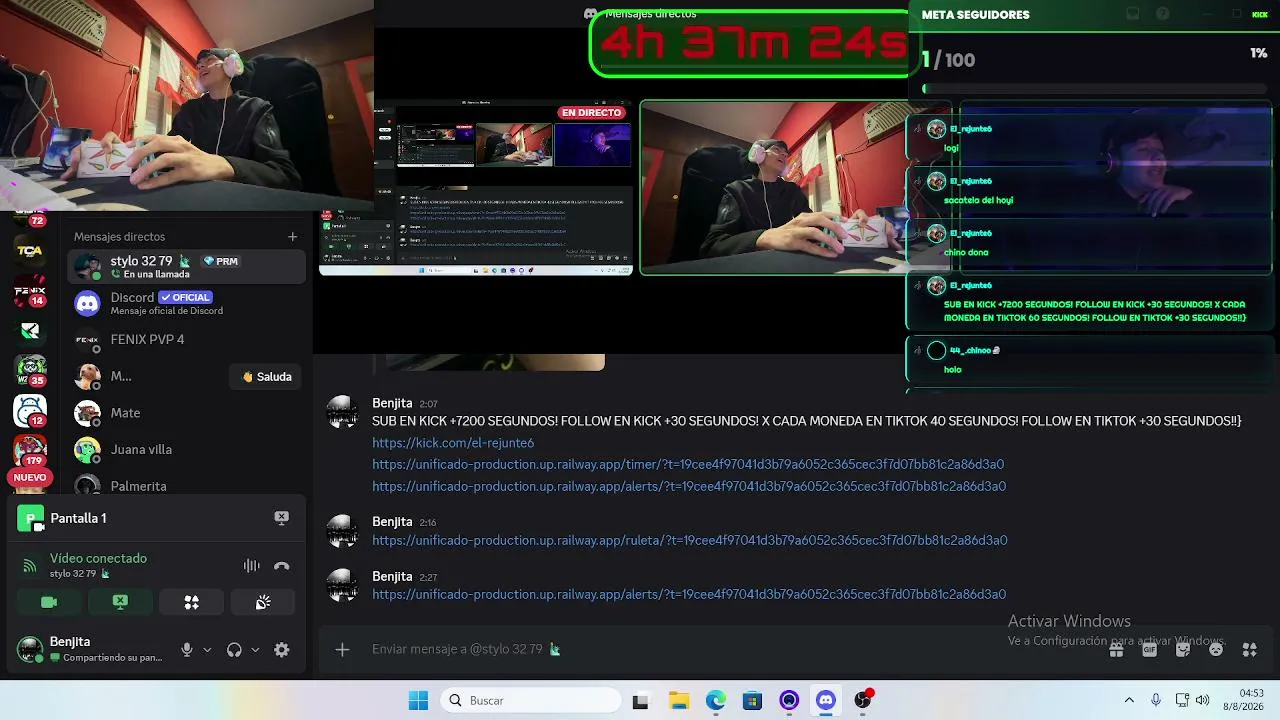
Task: Launch Microsoft Edge from the taskbar
Action: 716,700
